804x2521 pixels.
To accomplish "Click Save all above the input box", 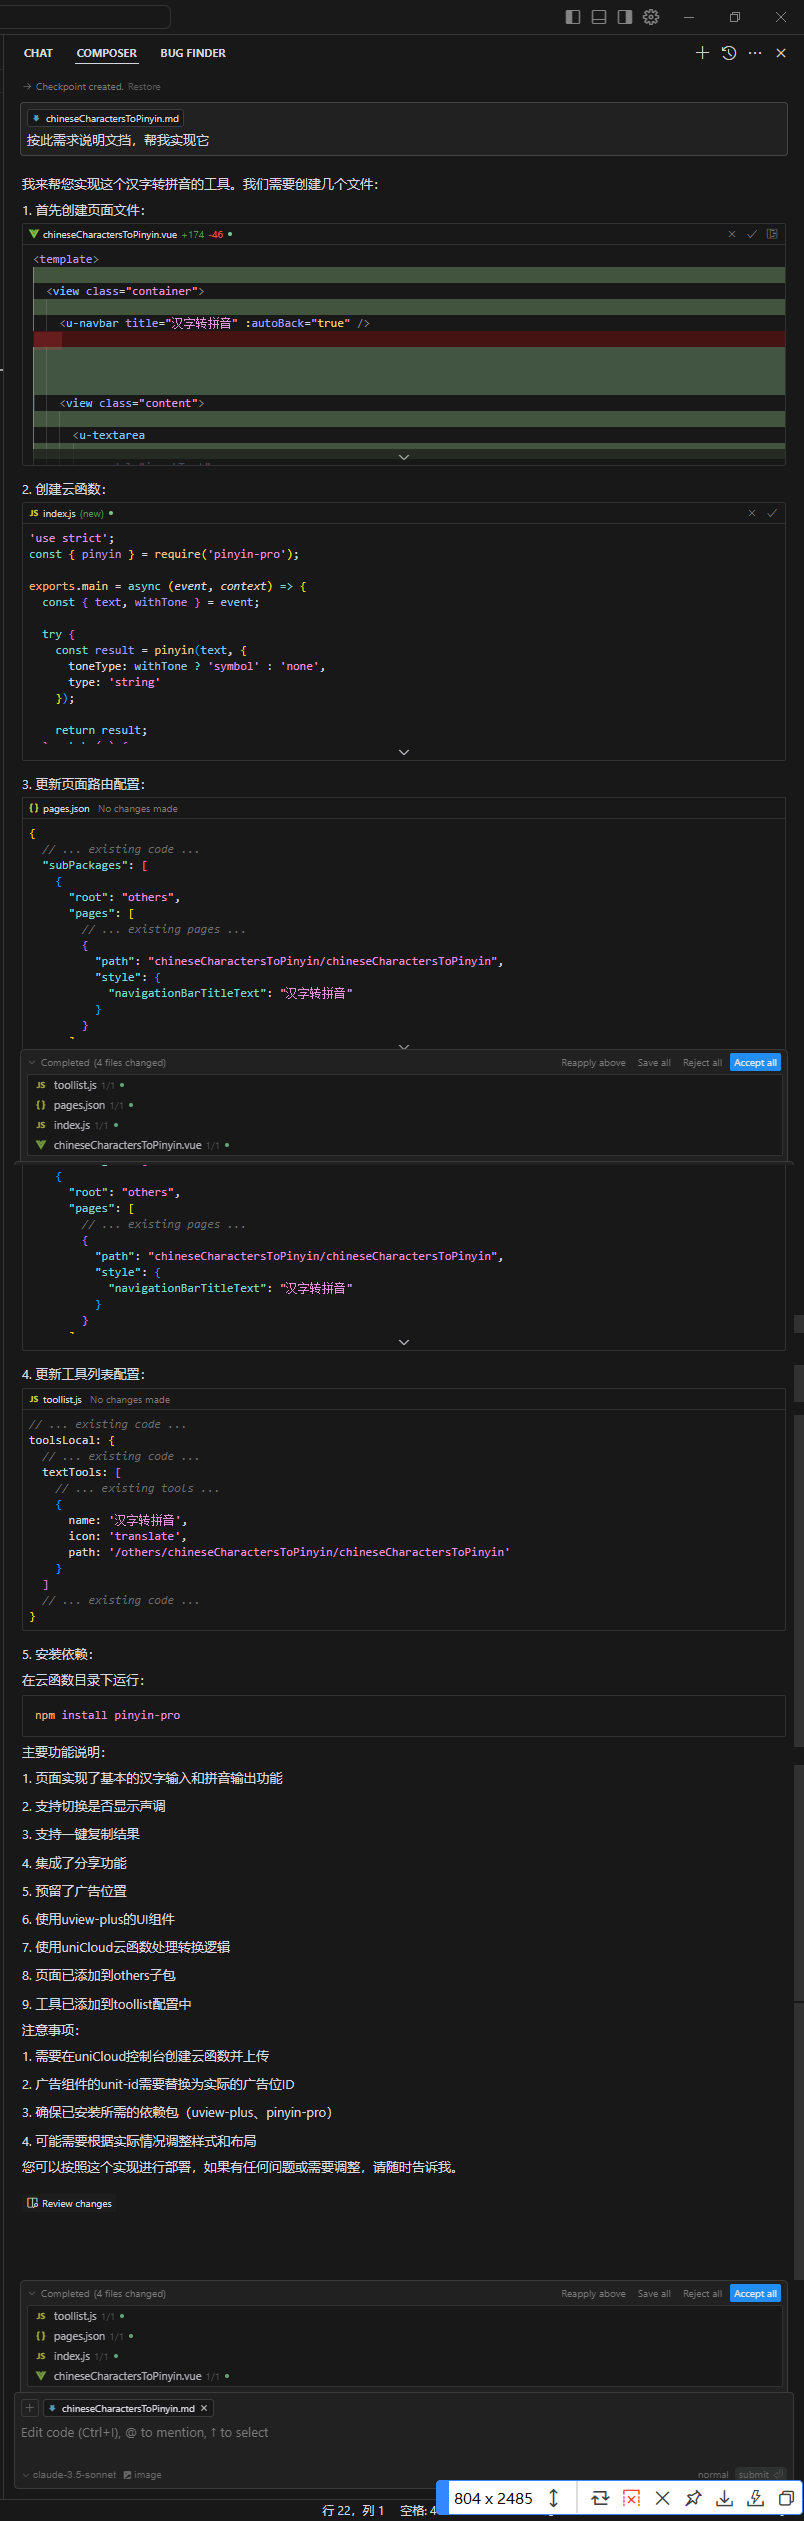I will click(654, 2293).
